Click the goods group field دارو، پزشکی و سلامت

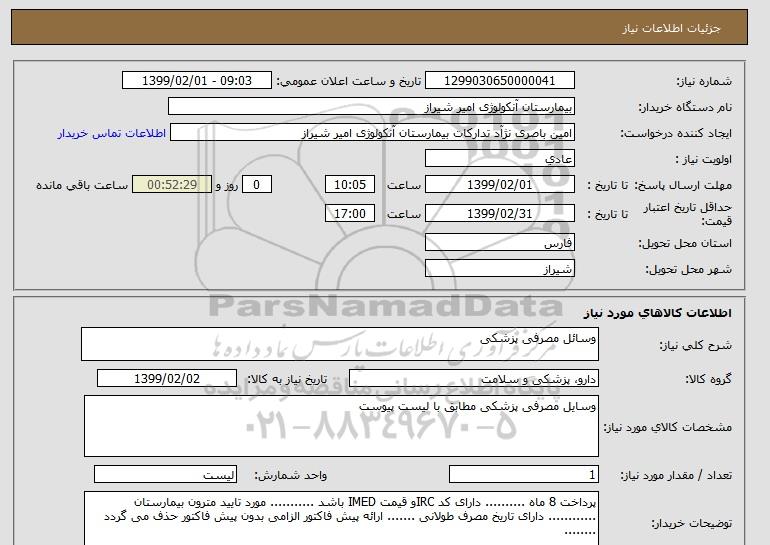point(474,379)
